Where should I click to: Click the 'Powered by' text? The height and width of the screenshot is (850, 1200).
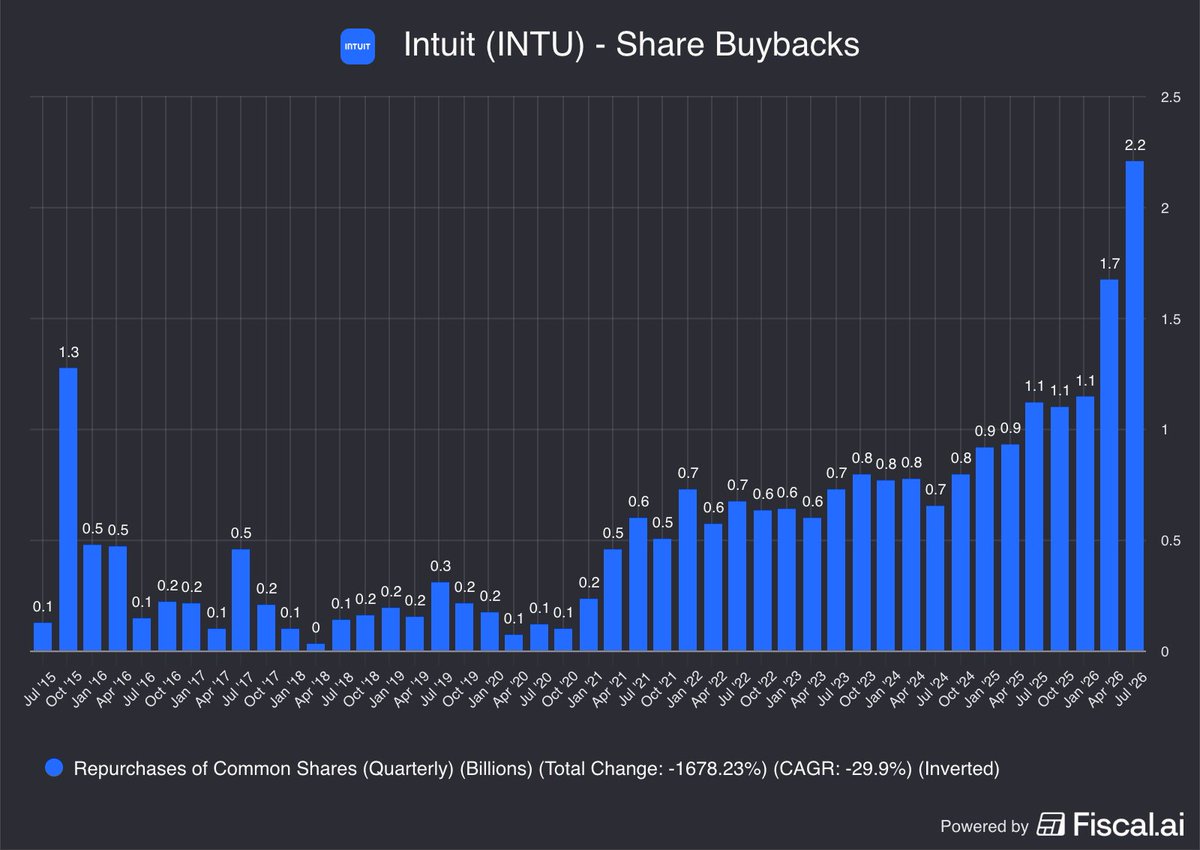click(x=984, y=826)
